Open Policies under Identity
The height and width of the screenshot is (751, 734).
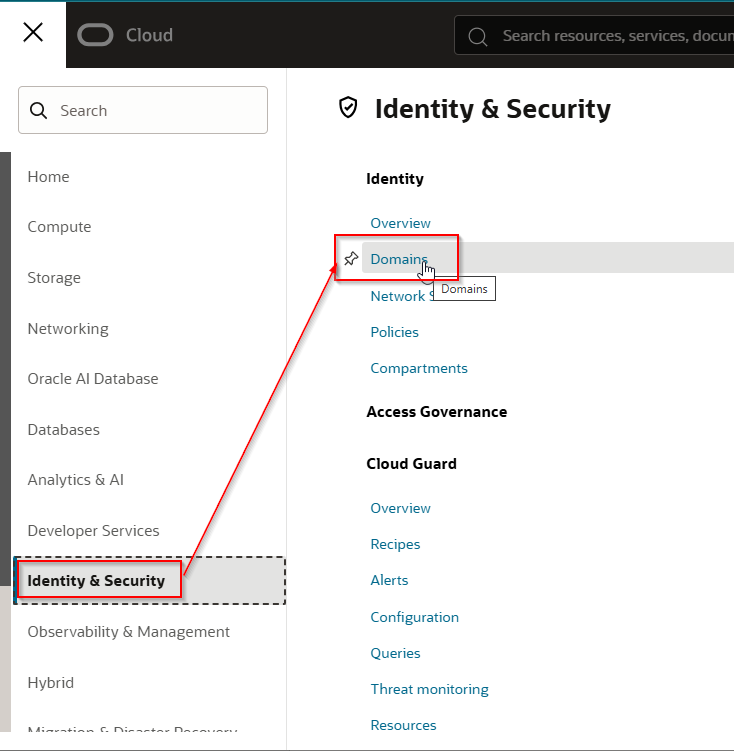click(394, 332)
